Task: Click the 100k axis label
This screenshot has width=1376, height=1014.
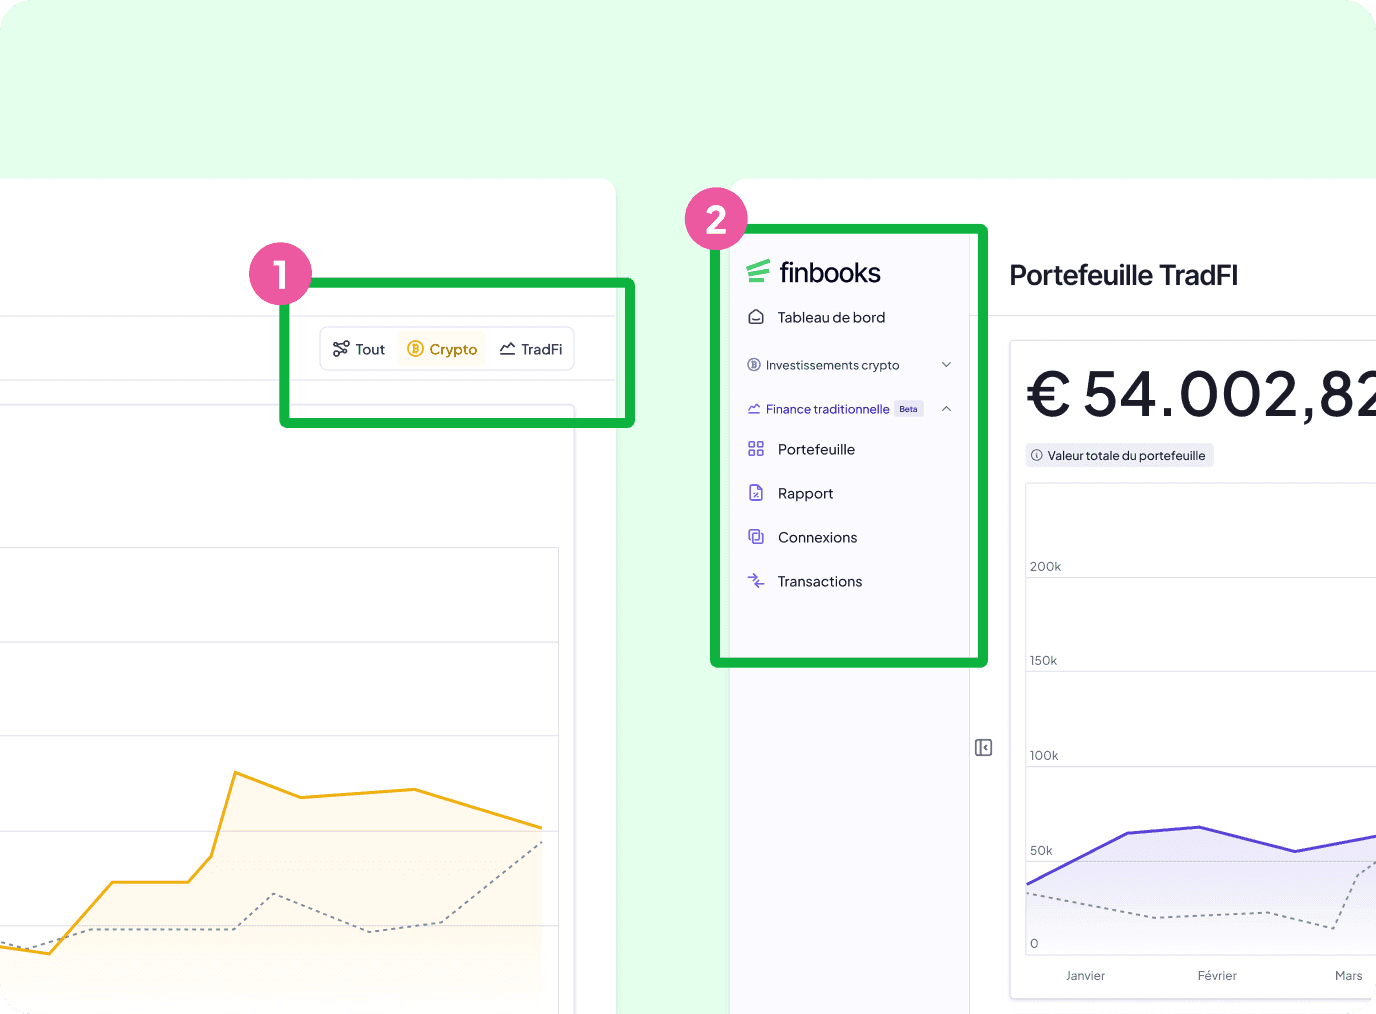Action: click(x=1044, y=755)
